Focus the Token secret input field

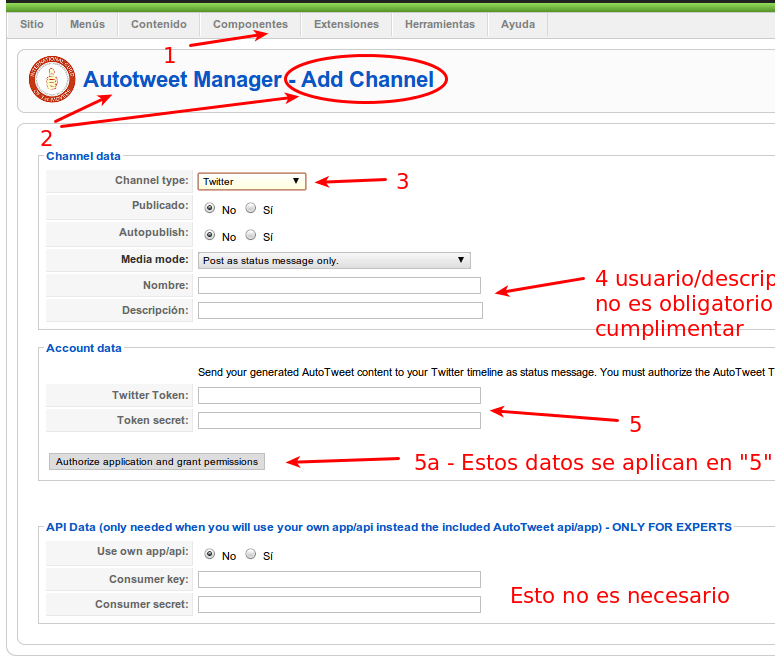(339, 420)
